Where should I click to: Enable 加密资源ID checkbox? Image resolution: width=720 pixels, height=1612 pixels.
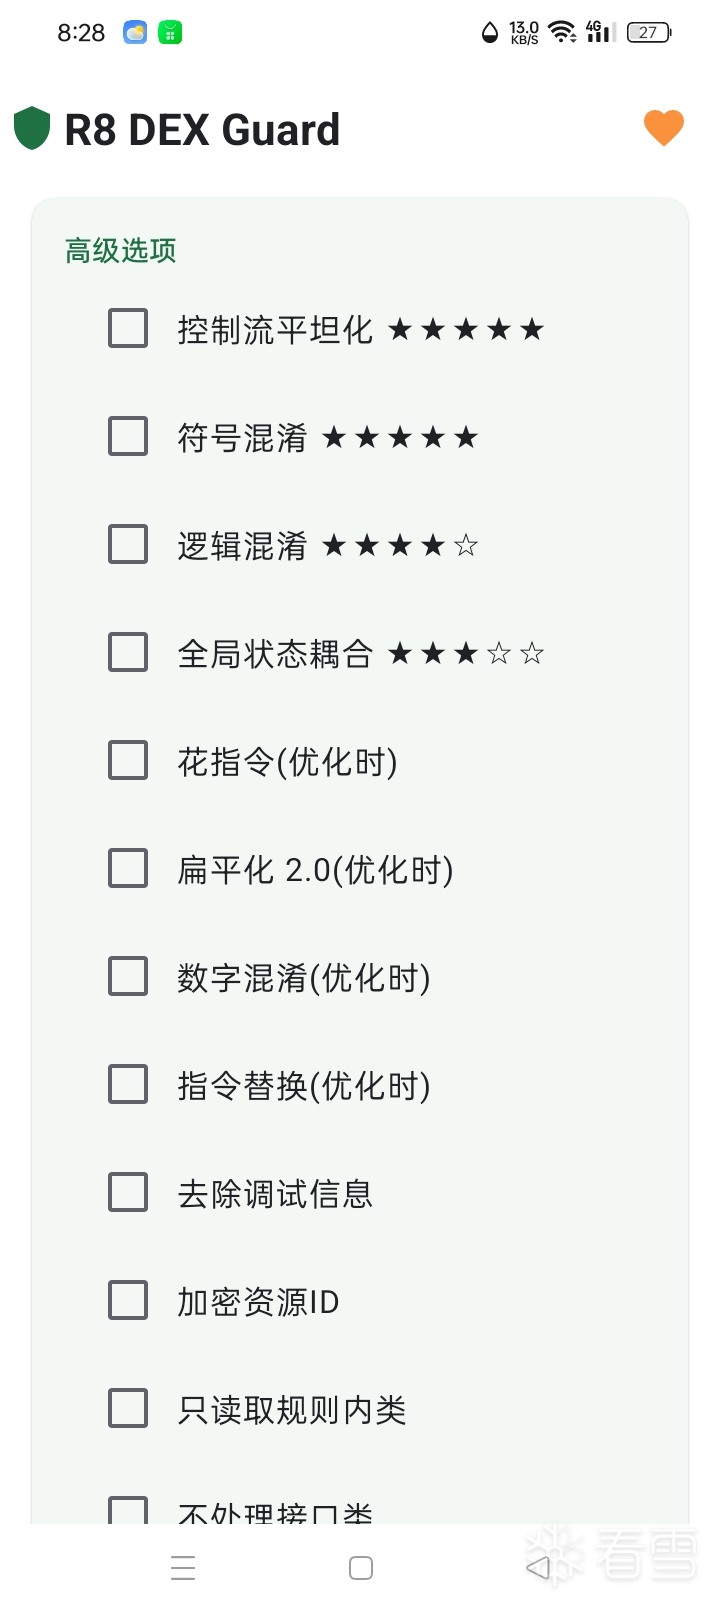tap(128, 1300)
